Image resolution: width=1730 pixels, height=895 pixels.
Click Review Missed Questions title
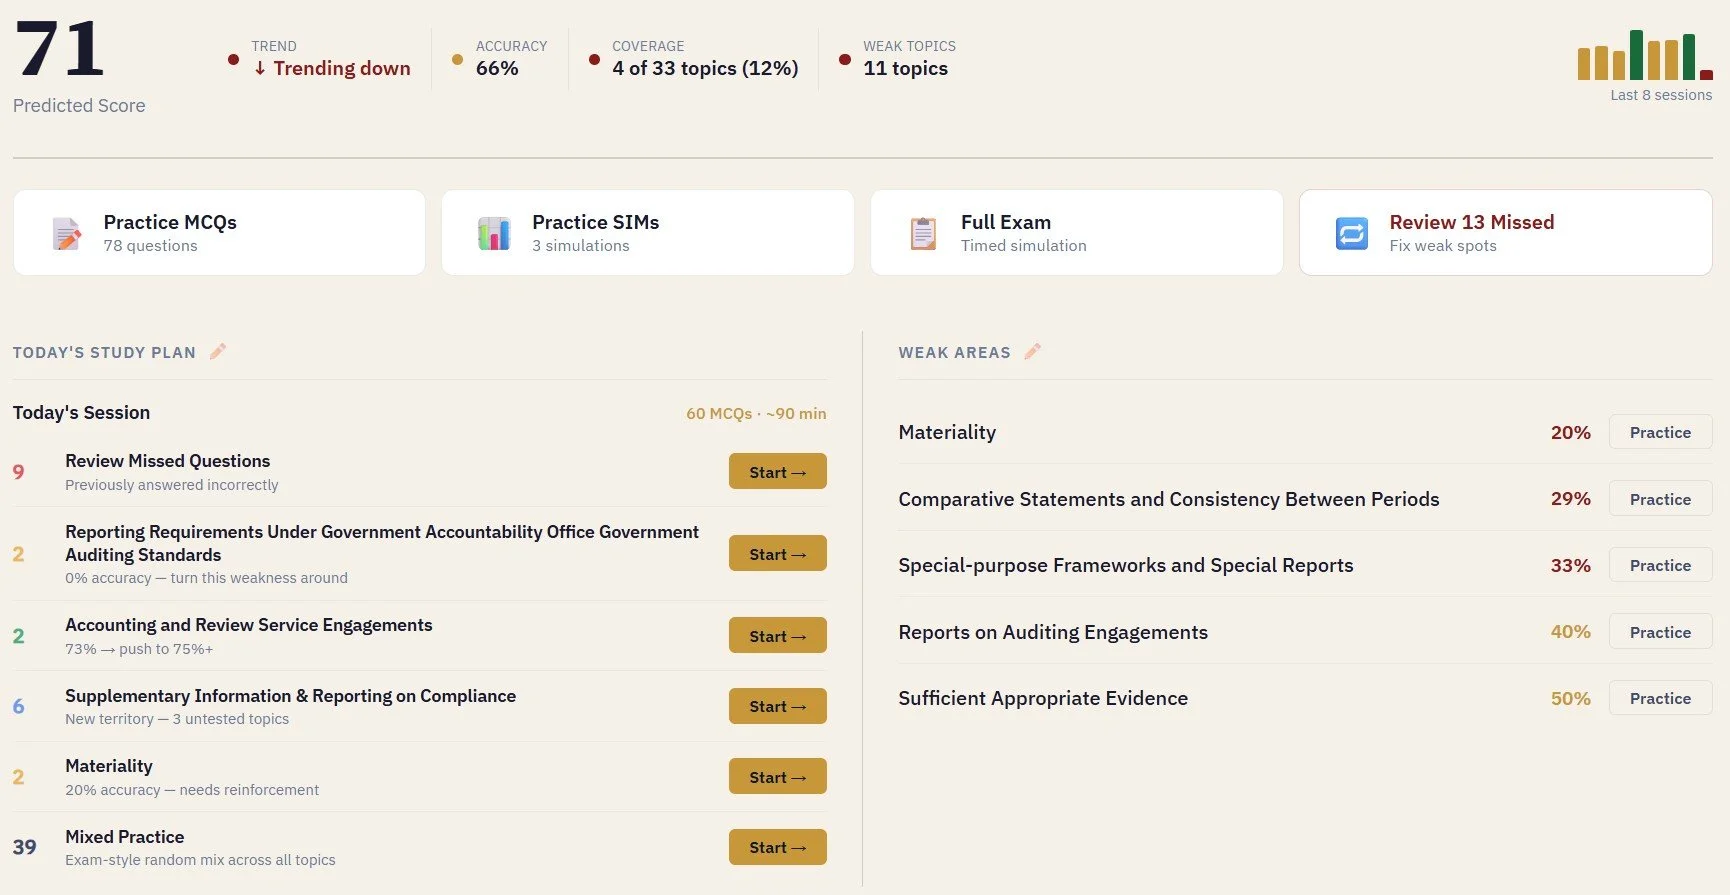coord(168,461)
